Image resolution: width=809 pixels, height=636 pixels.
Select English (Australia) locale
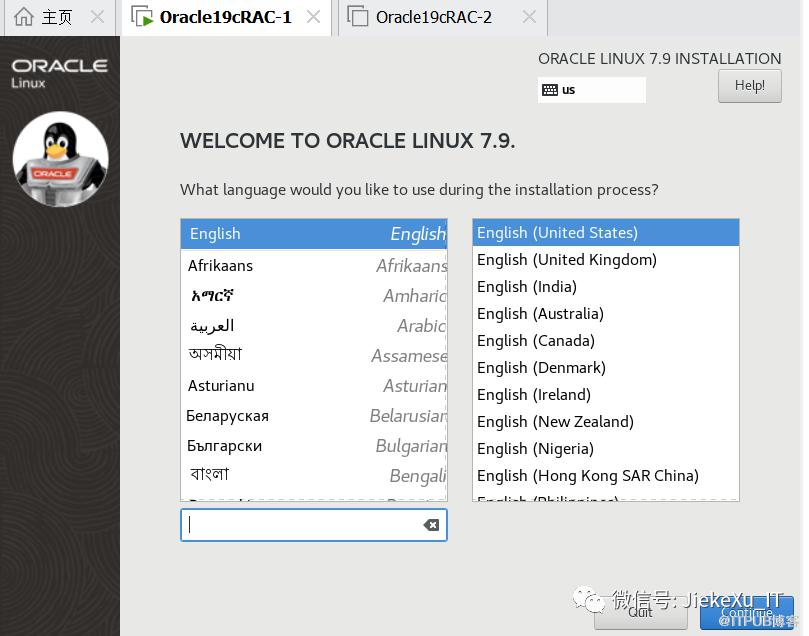point(605,314)
